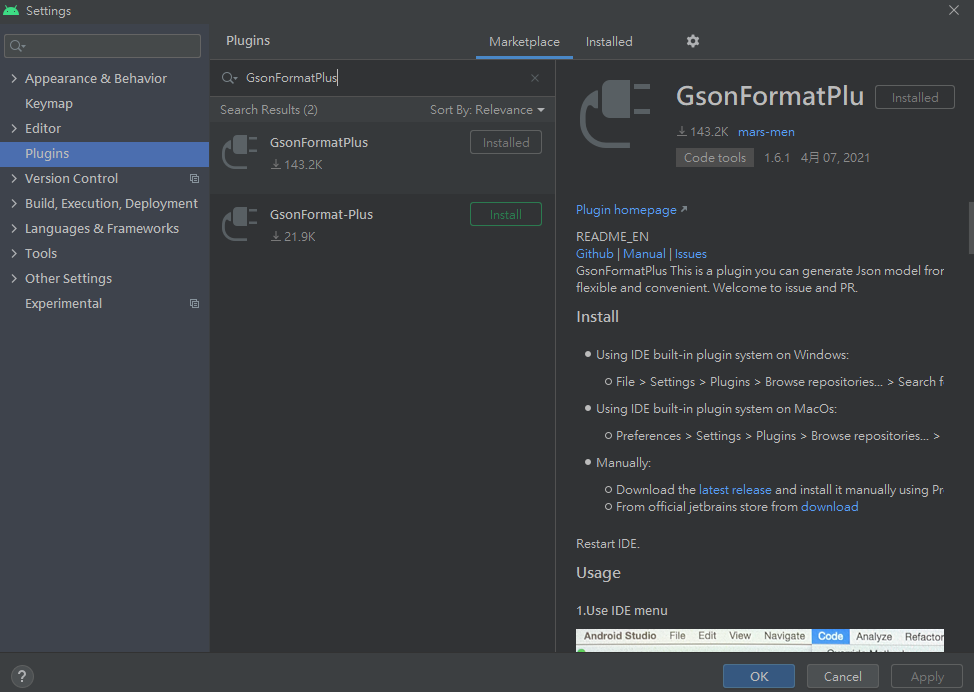Focus the settings search field in sidebar
974x692 pixels.
pos(102,46)
